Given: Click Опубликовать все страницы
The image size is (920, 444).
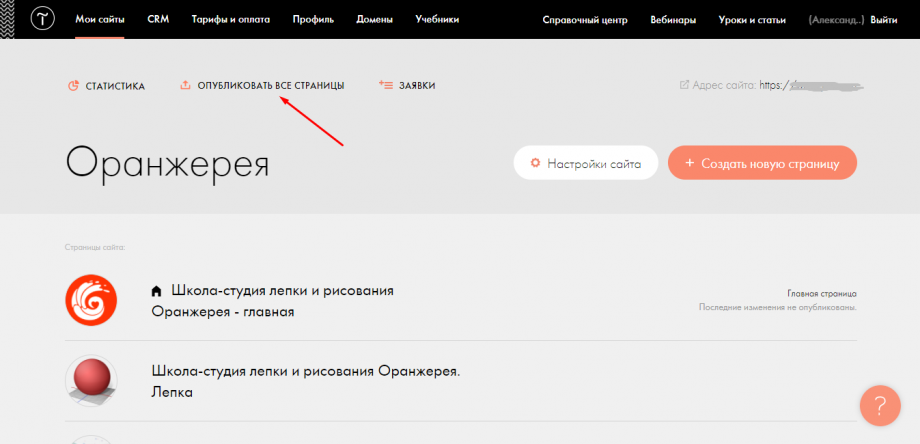Looking at the screenshot, I should (x=270, y=86).
